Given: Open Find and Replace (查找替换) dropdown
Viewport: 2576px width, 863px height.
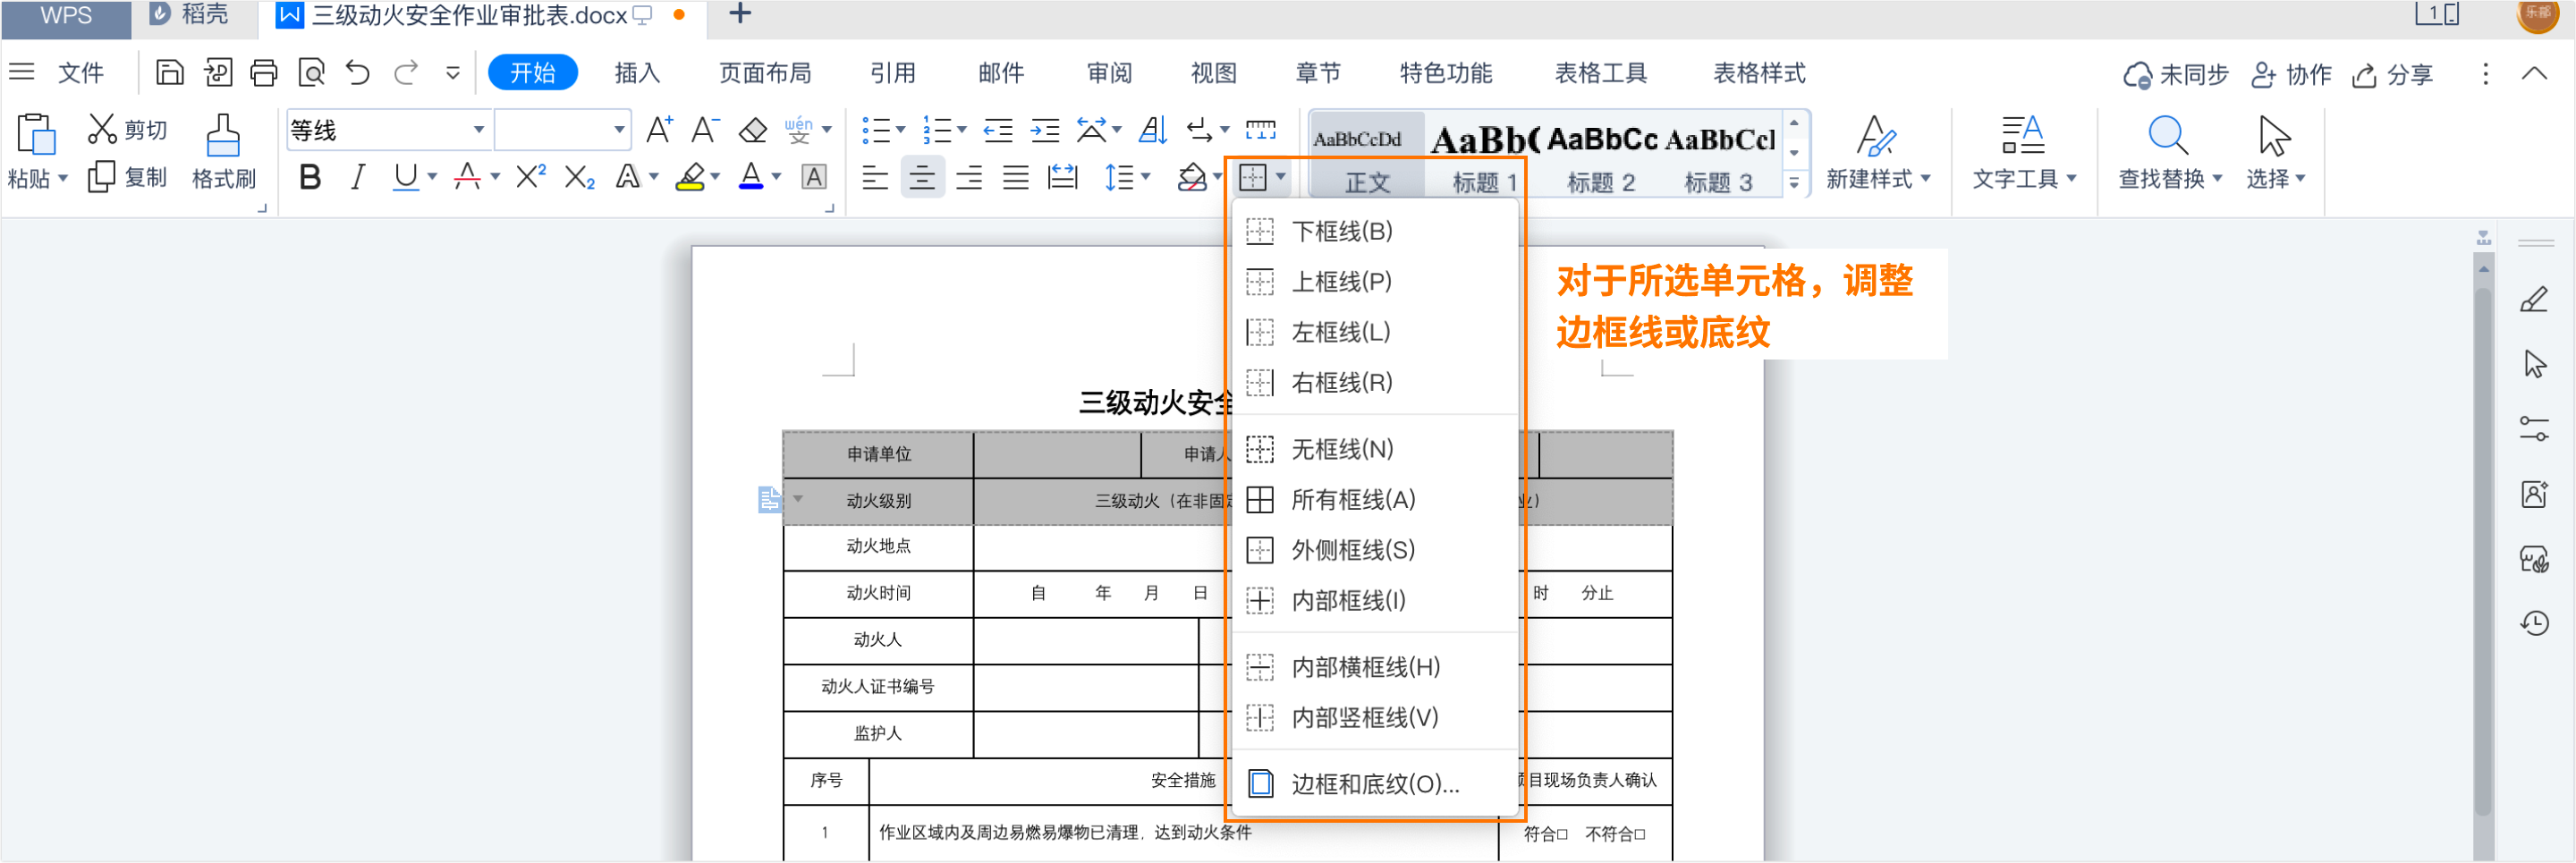Looking at the screenshot, I should click(x=2170, y=153).
